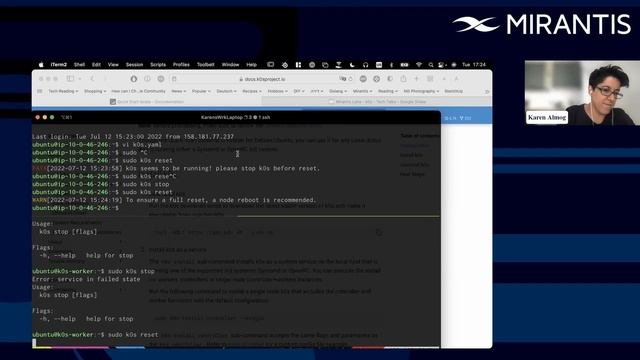This screenshot has height=360, width=640.
Task: Expand the Safari sidebar dropdown arrow
Action: coord(80,79)
